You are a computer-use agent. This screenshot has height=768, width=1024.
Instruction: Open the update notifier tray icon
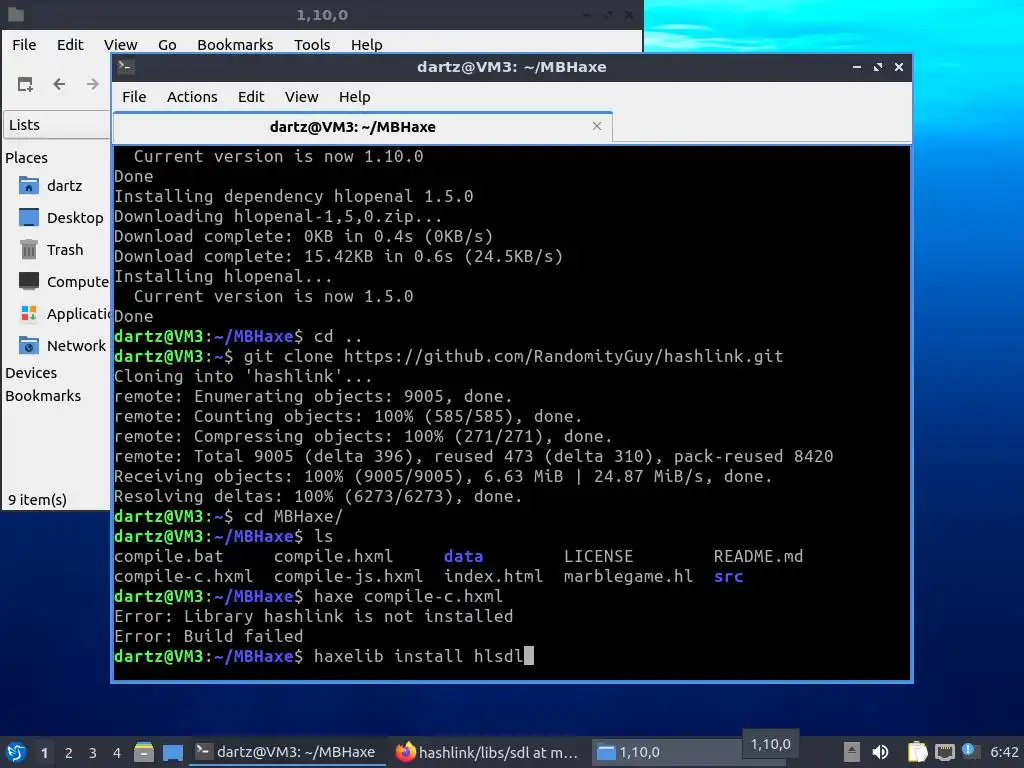970,752
